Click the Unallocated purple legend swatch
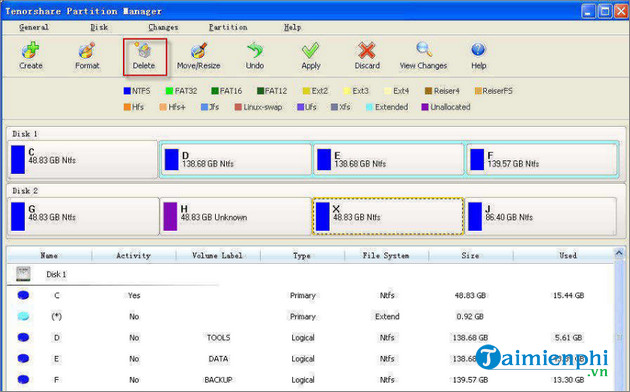Image resolution: width=630 pixels, height=392 pixels. [425, 107]
